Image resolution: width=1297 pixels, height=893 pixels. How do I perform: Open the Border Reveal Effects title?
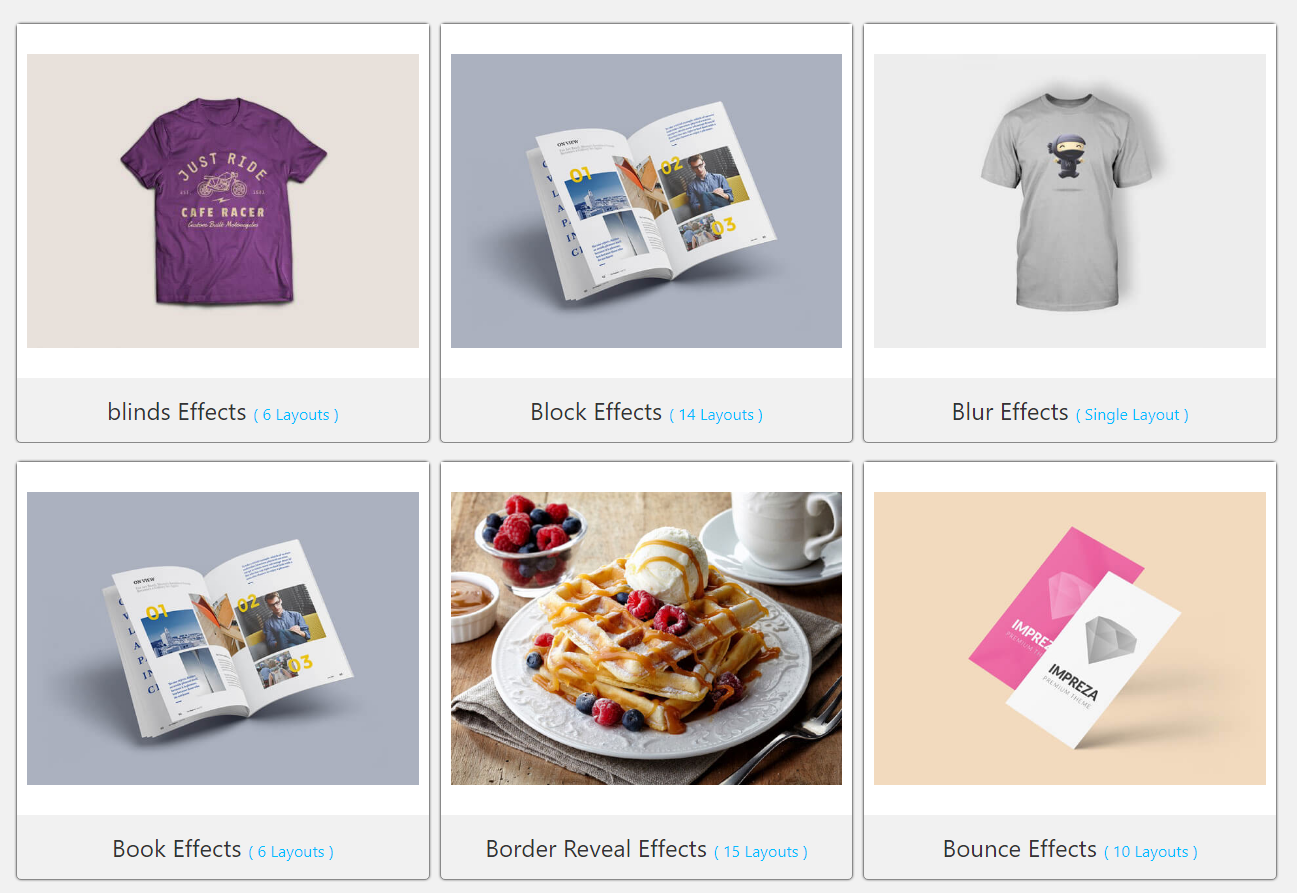pos(596,849)
